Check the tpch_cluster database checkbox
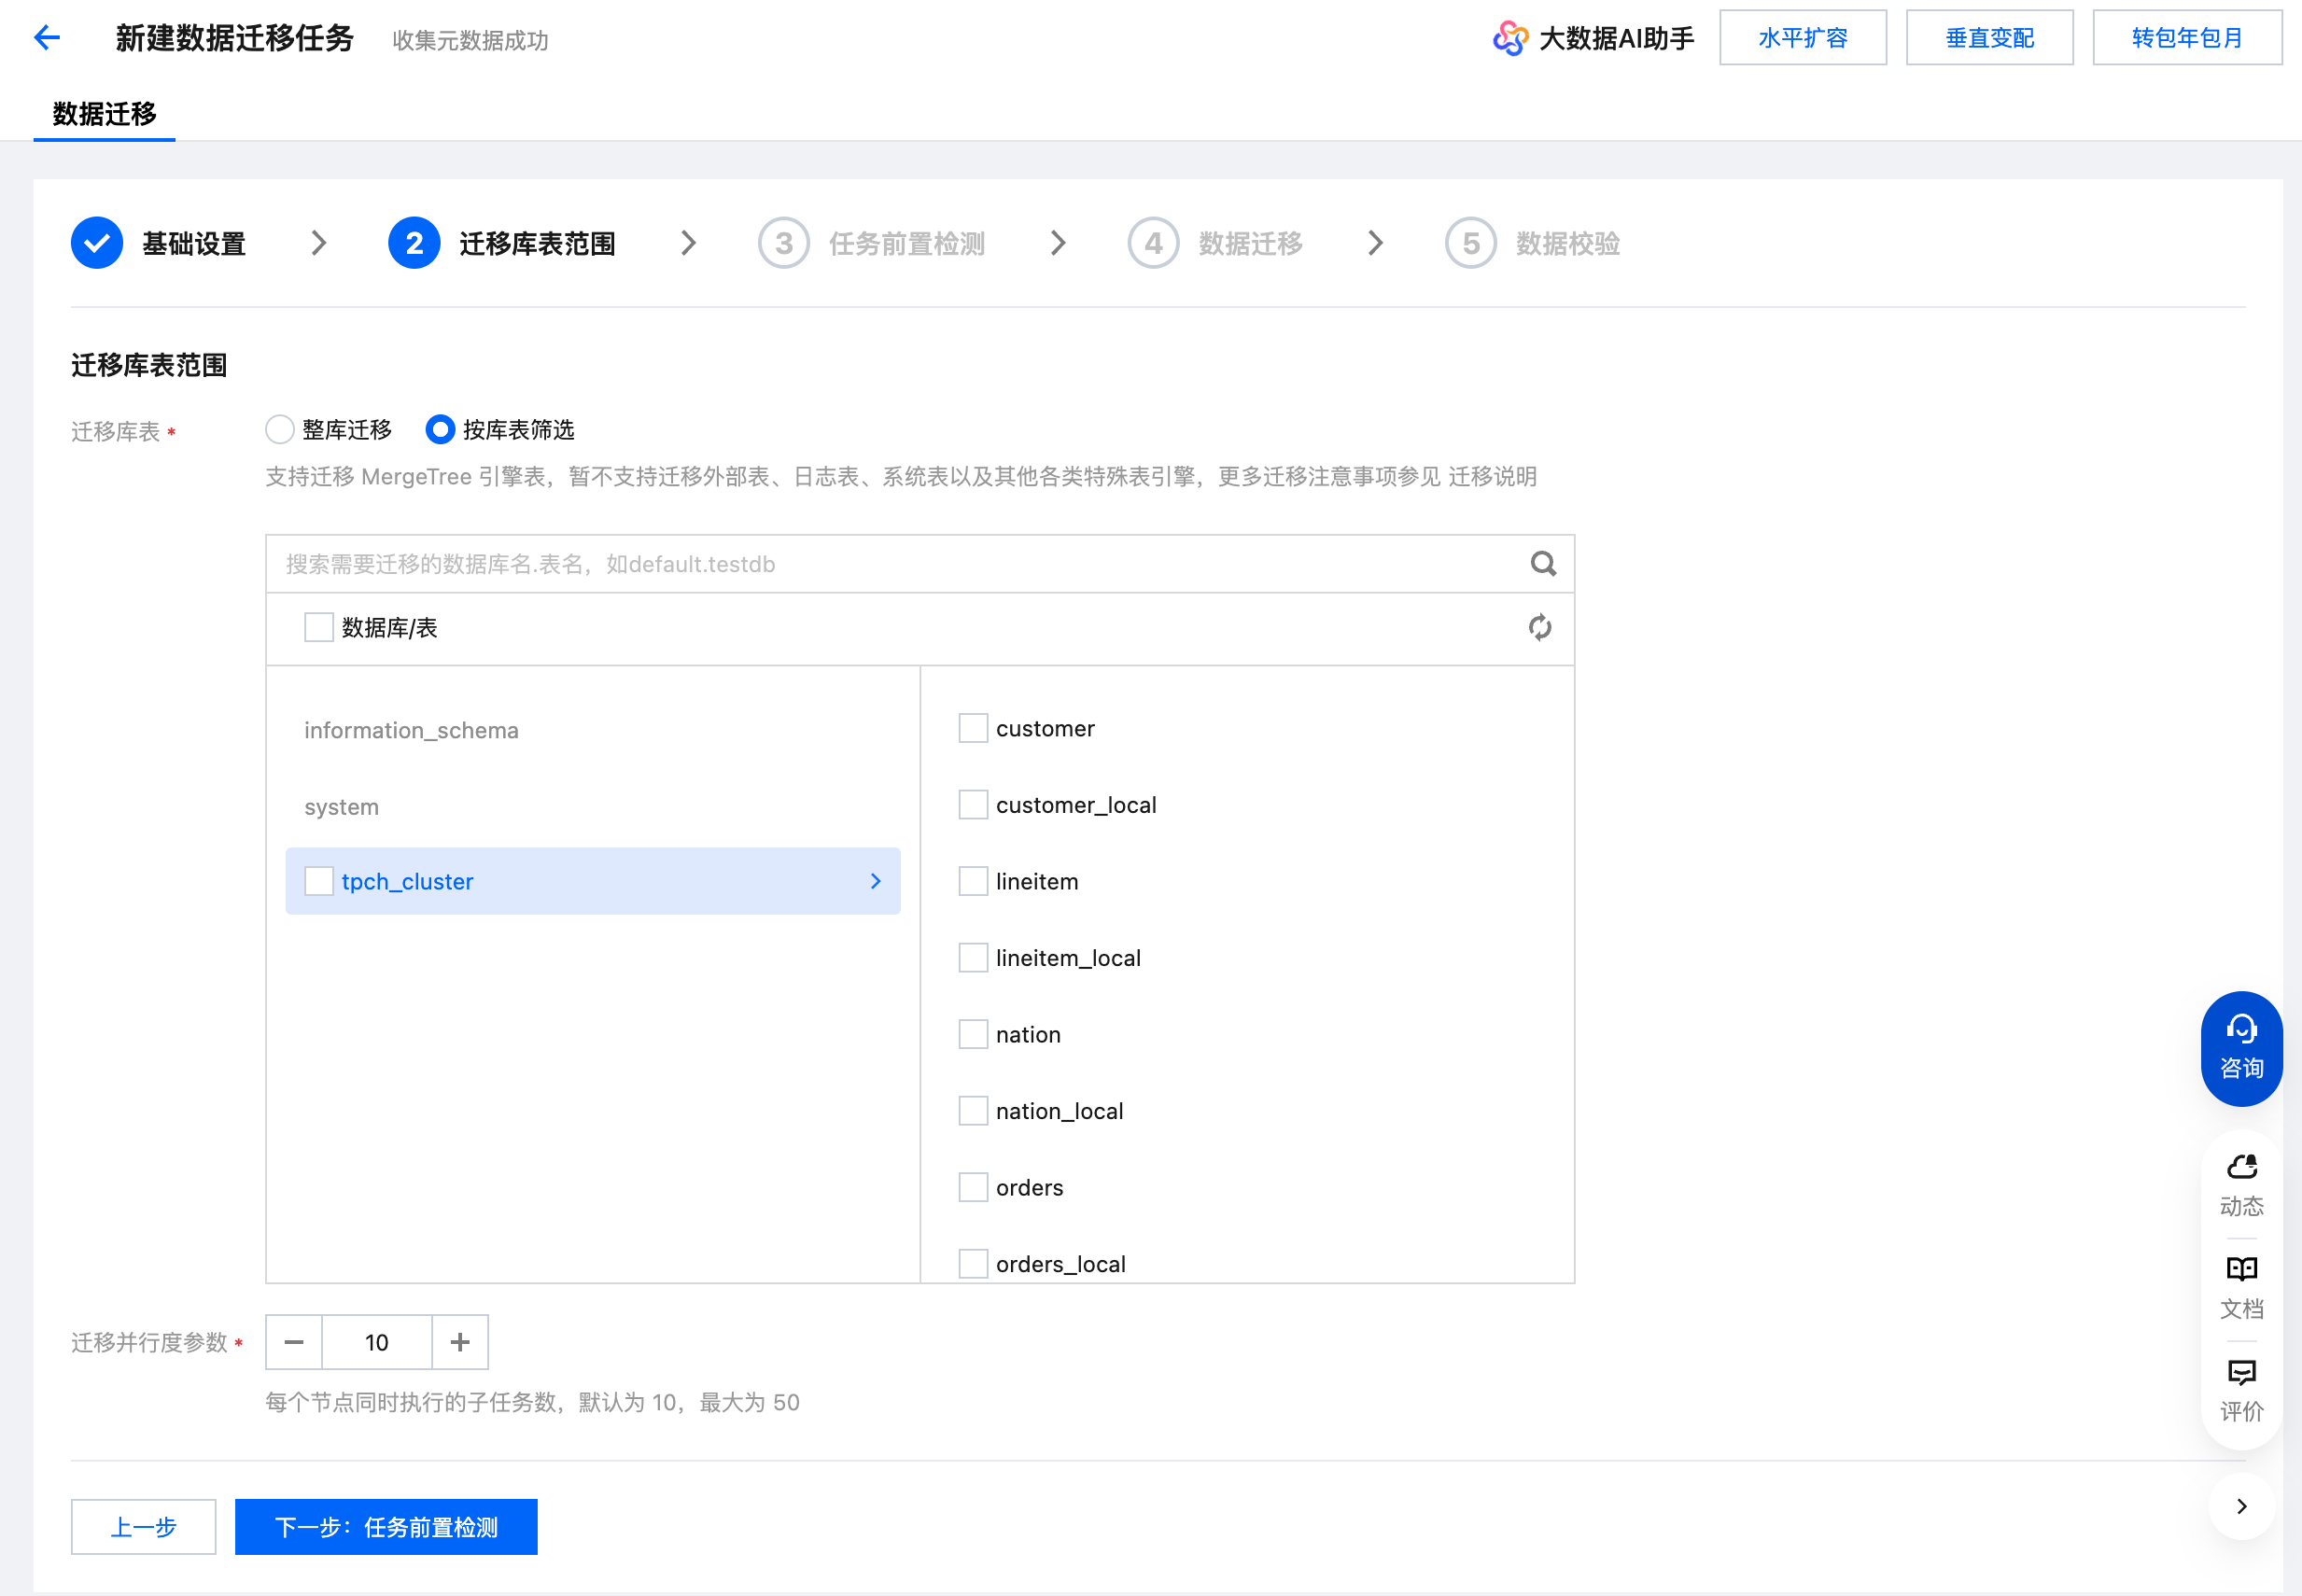The height and width of the screenshot is (1596, 2302). [318, 881]
